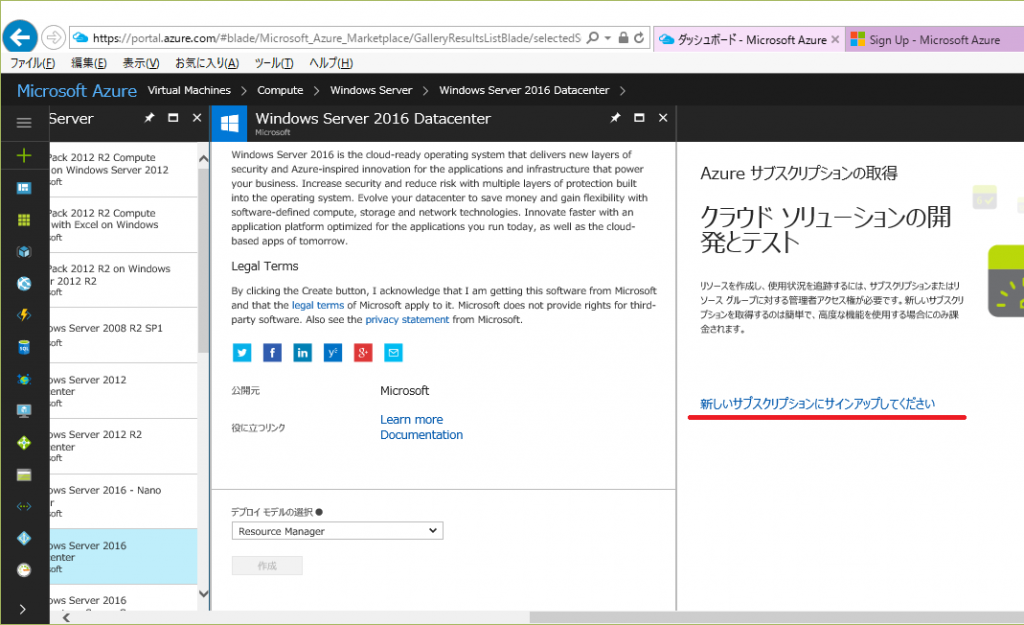Share via the Google Plus icon

[x=362, y=353]
